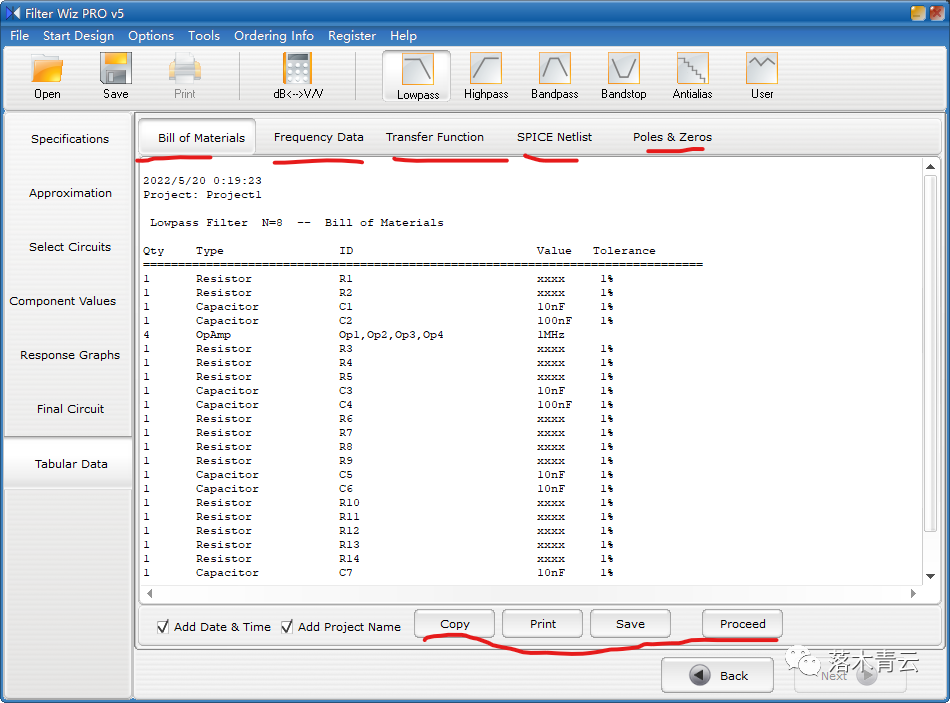950x703 pixels.
Task: Click the Save floppy disk icon
Action: tap(116, 70)
